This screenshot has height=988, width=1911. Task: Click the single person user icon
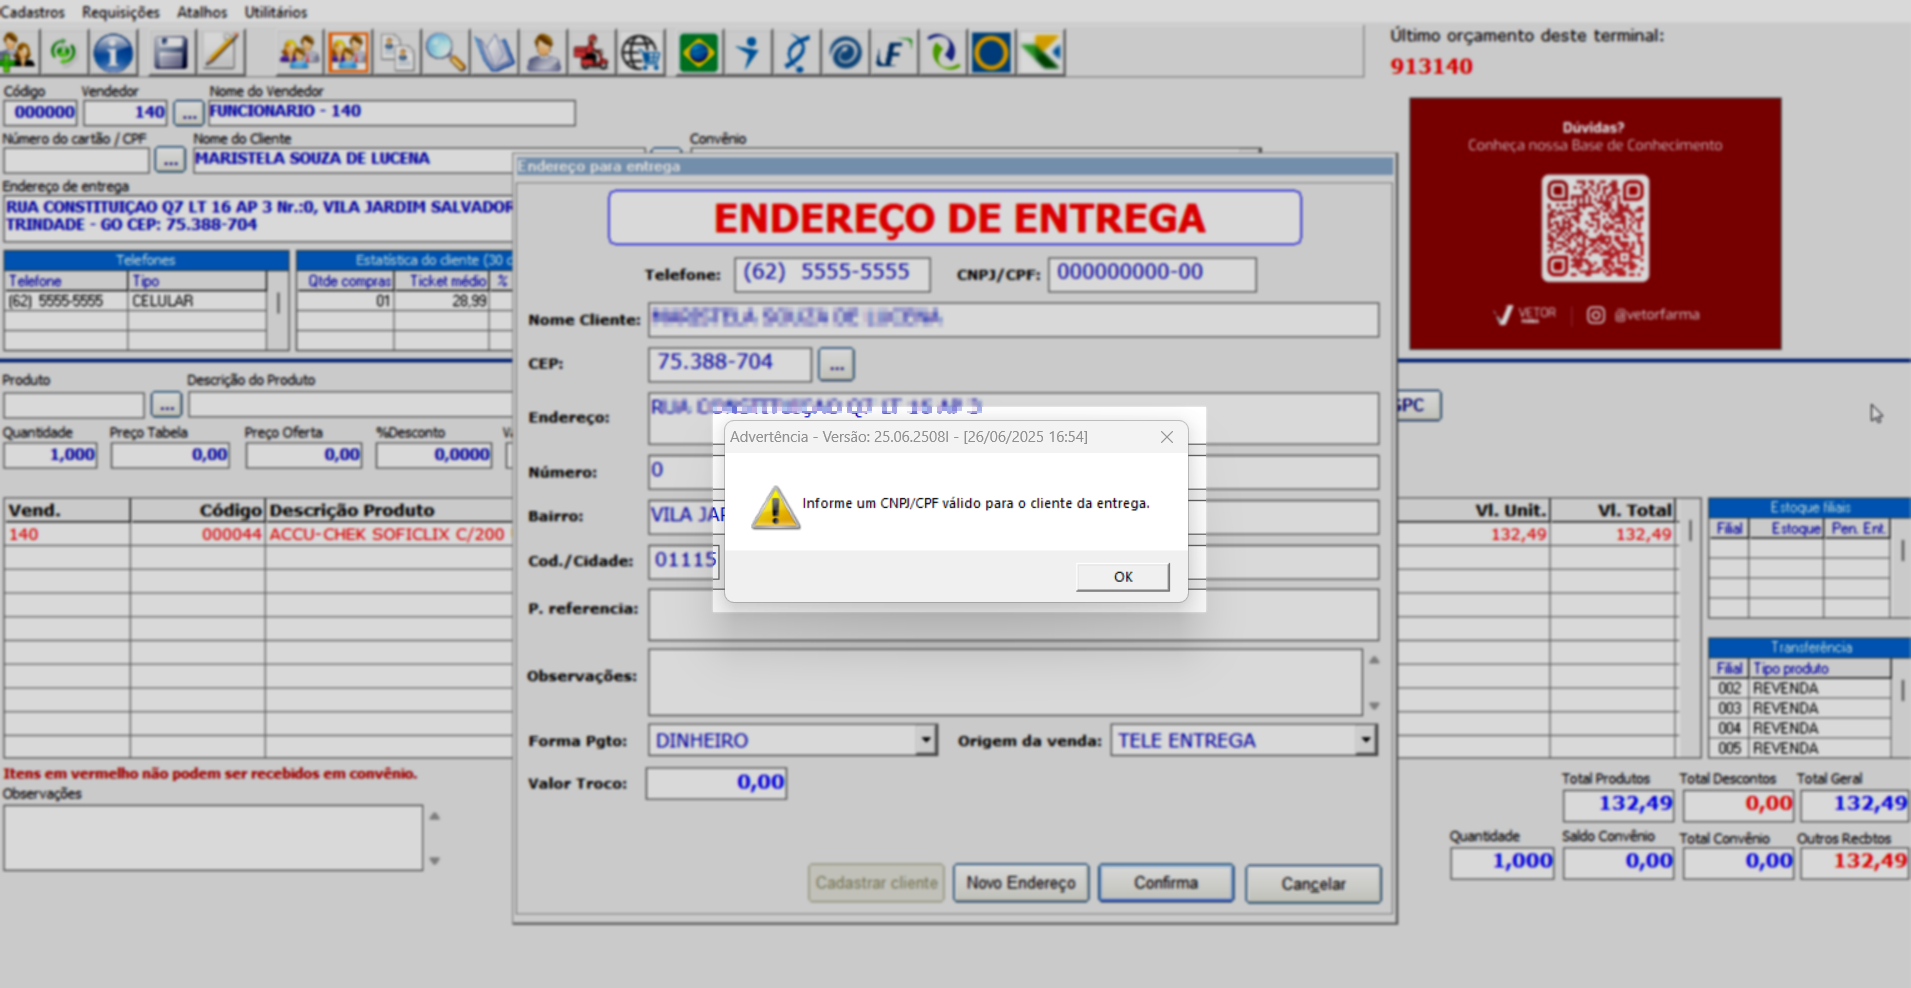point(543,52)
